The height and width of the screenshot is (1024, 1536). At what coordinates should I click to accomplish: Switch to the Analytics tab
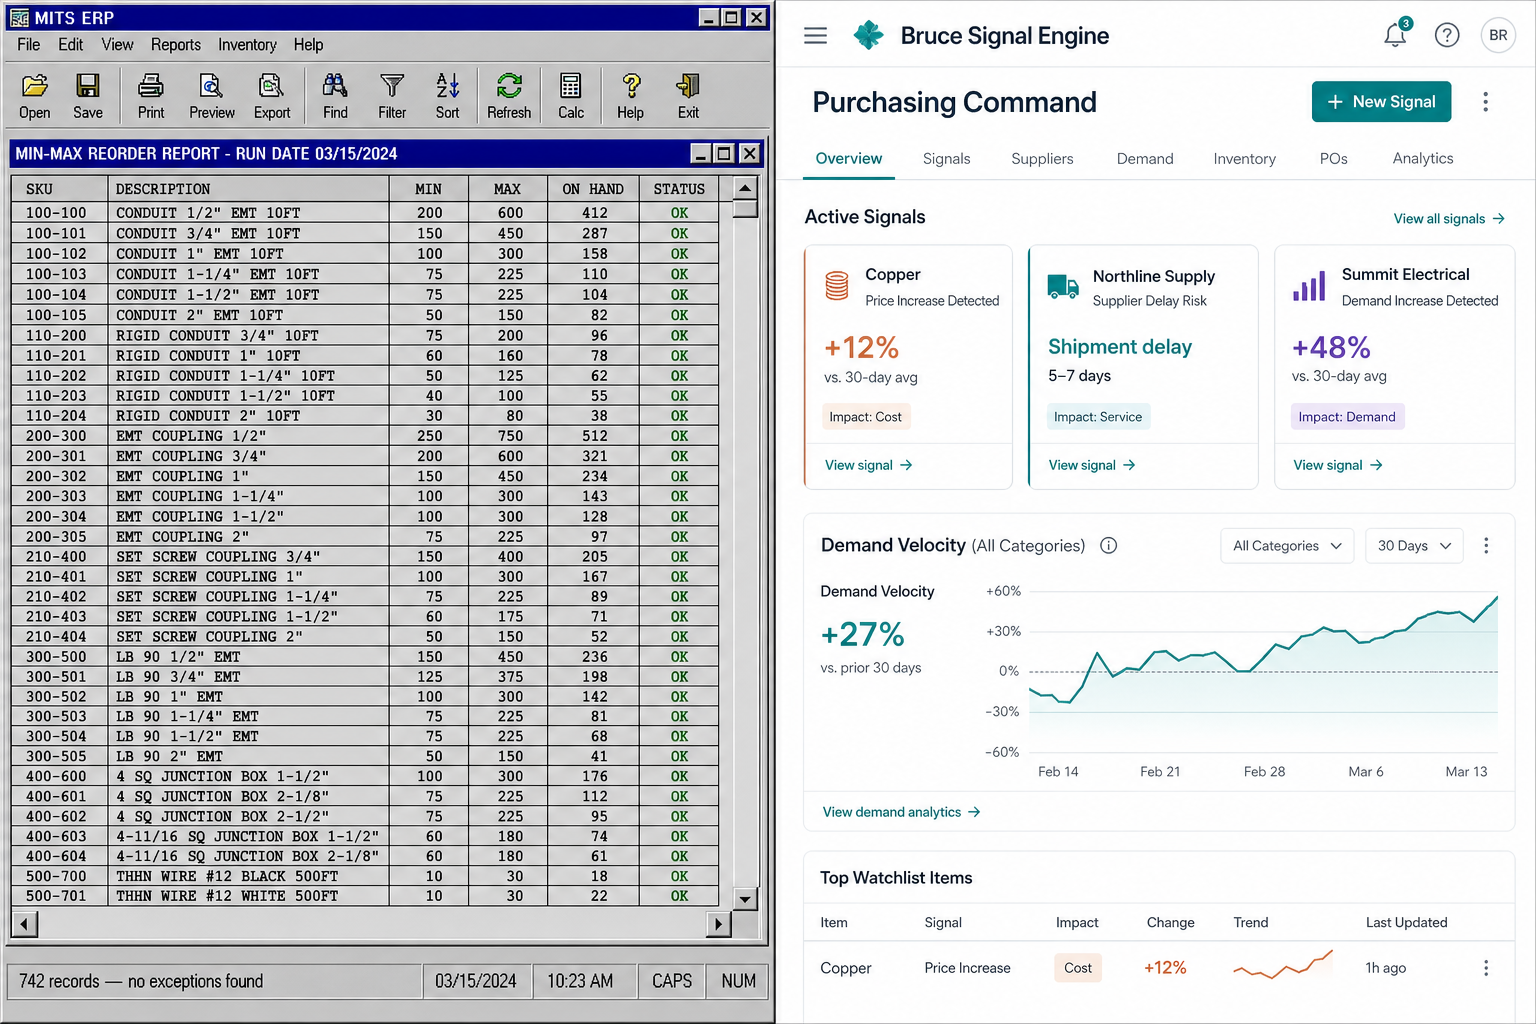(1423, 159)
